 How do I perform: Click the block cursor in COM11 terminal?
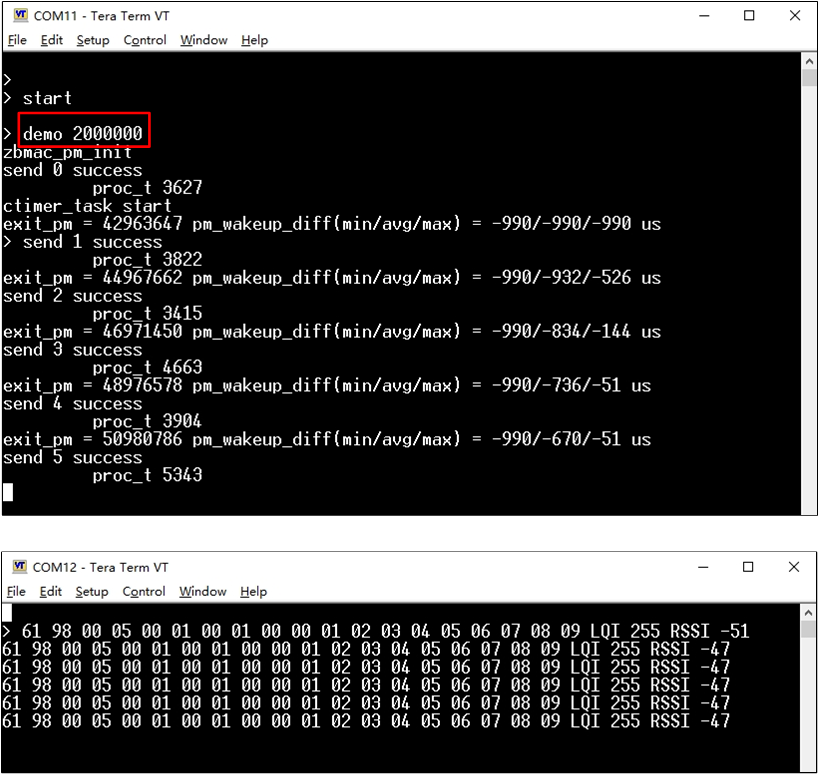tap(8, 492)
